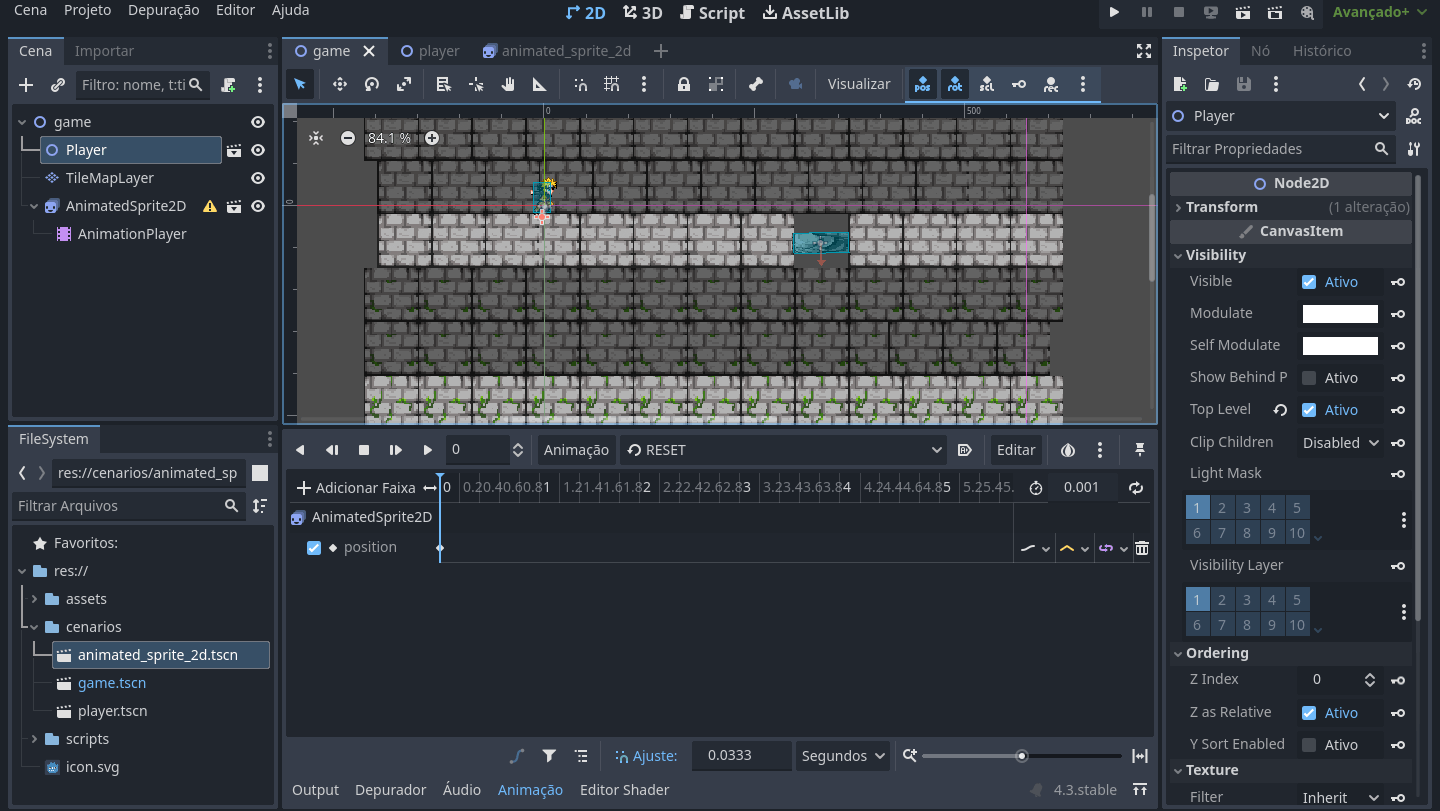Uncheck the Visible checkbox
Image resolution: width=1440 pixels, height=811 pixels.
coord(1309,282)
